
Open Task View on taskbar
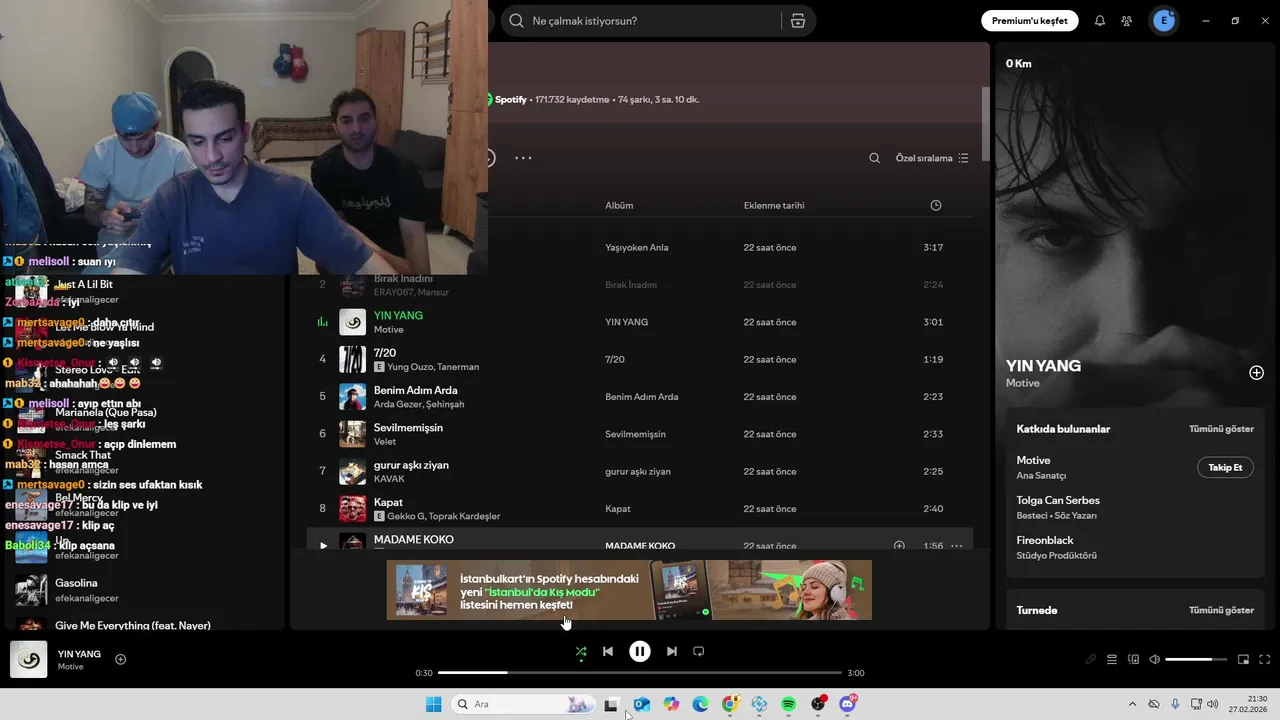611,704
